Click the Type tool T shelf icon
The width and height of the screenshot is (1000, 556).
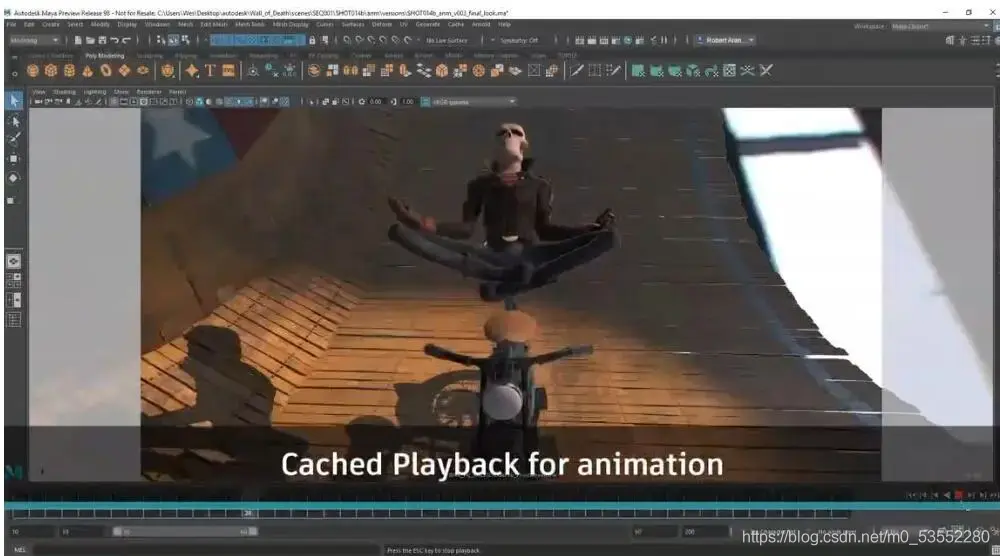click(x=210, y=71)
